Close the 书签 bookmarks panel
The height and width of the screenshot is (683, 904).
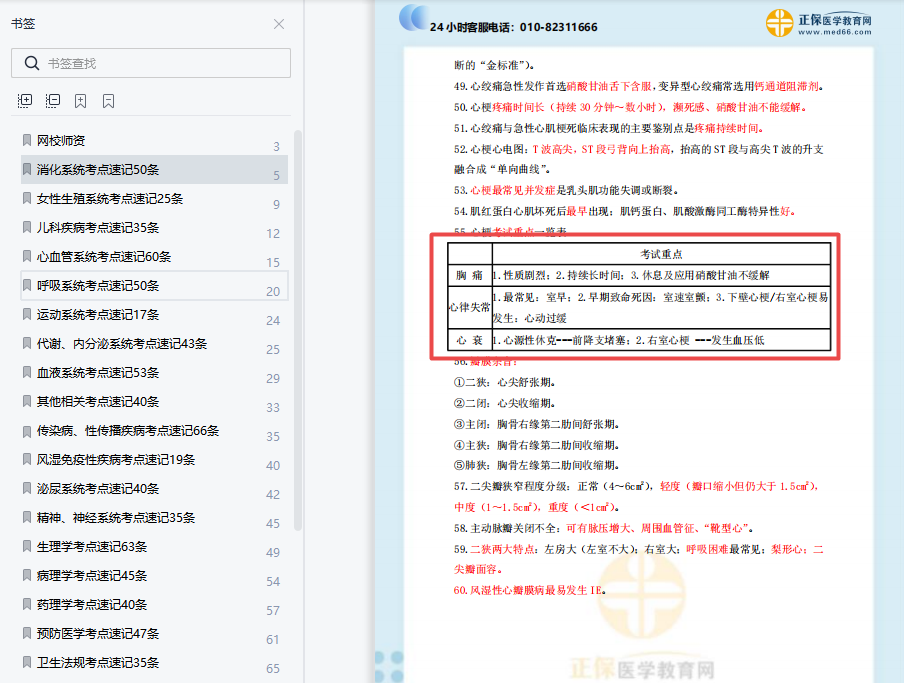point(277,24)
